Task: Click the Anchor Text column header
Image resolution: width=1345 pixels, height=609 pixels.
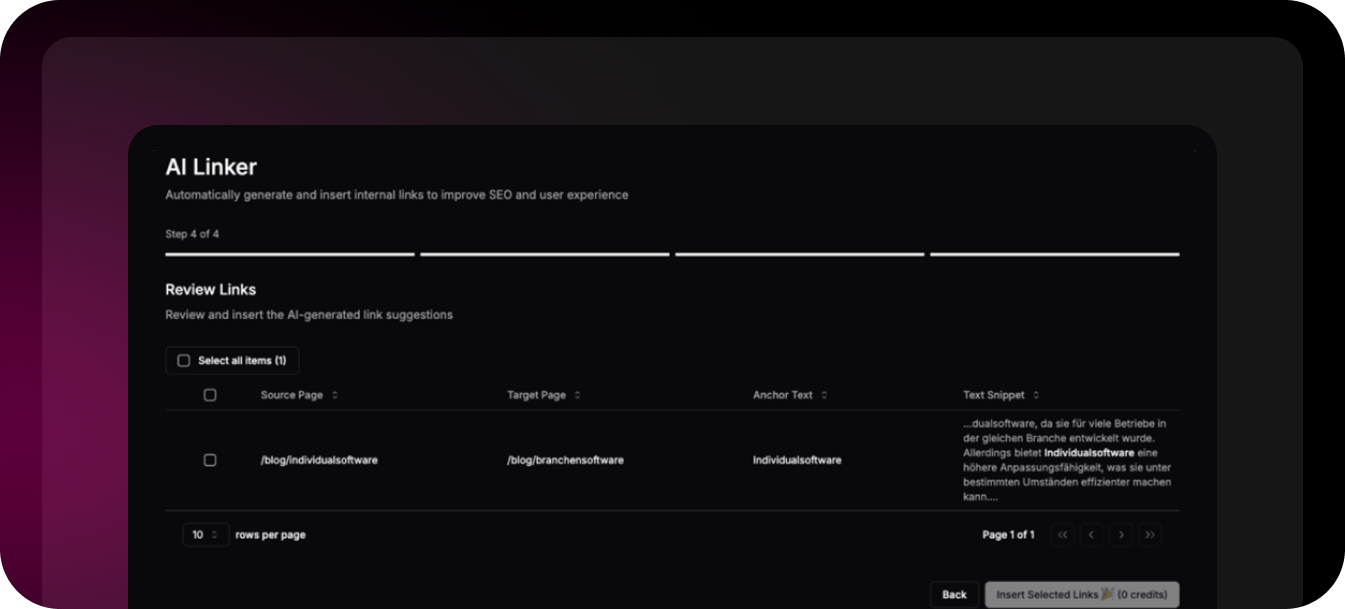Action: tap(783, 395)
